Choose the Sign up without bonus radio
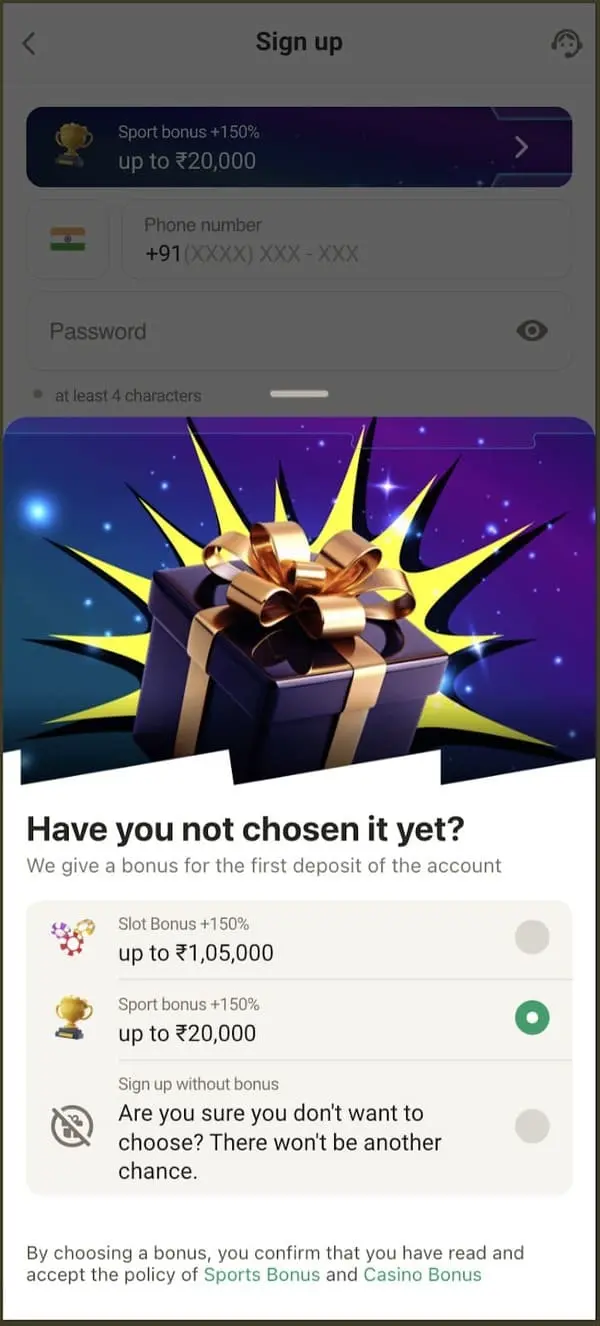This screenshot has width=600, height=1326. pyautogui.click(x=532, y=1126)
